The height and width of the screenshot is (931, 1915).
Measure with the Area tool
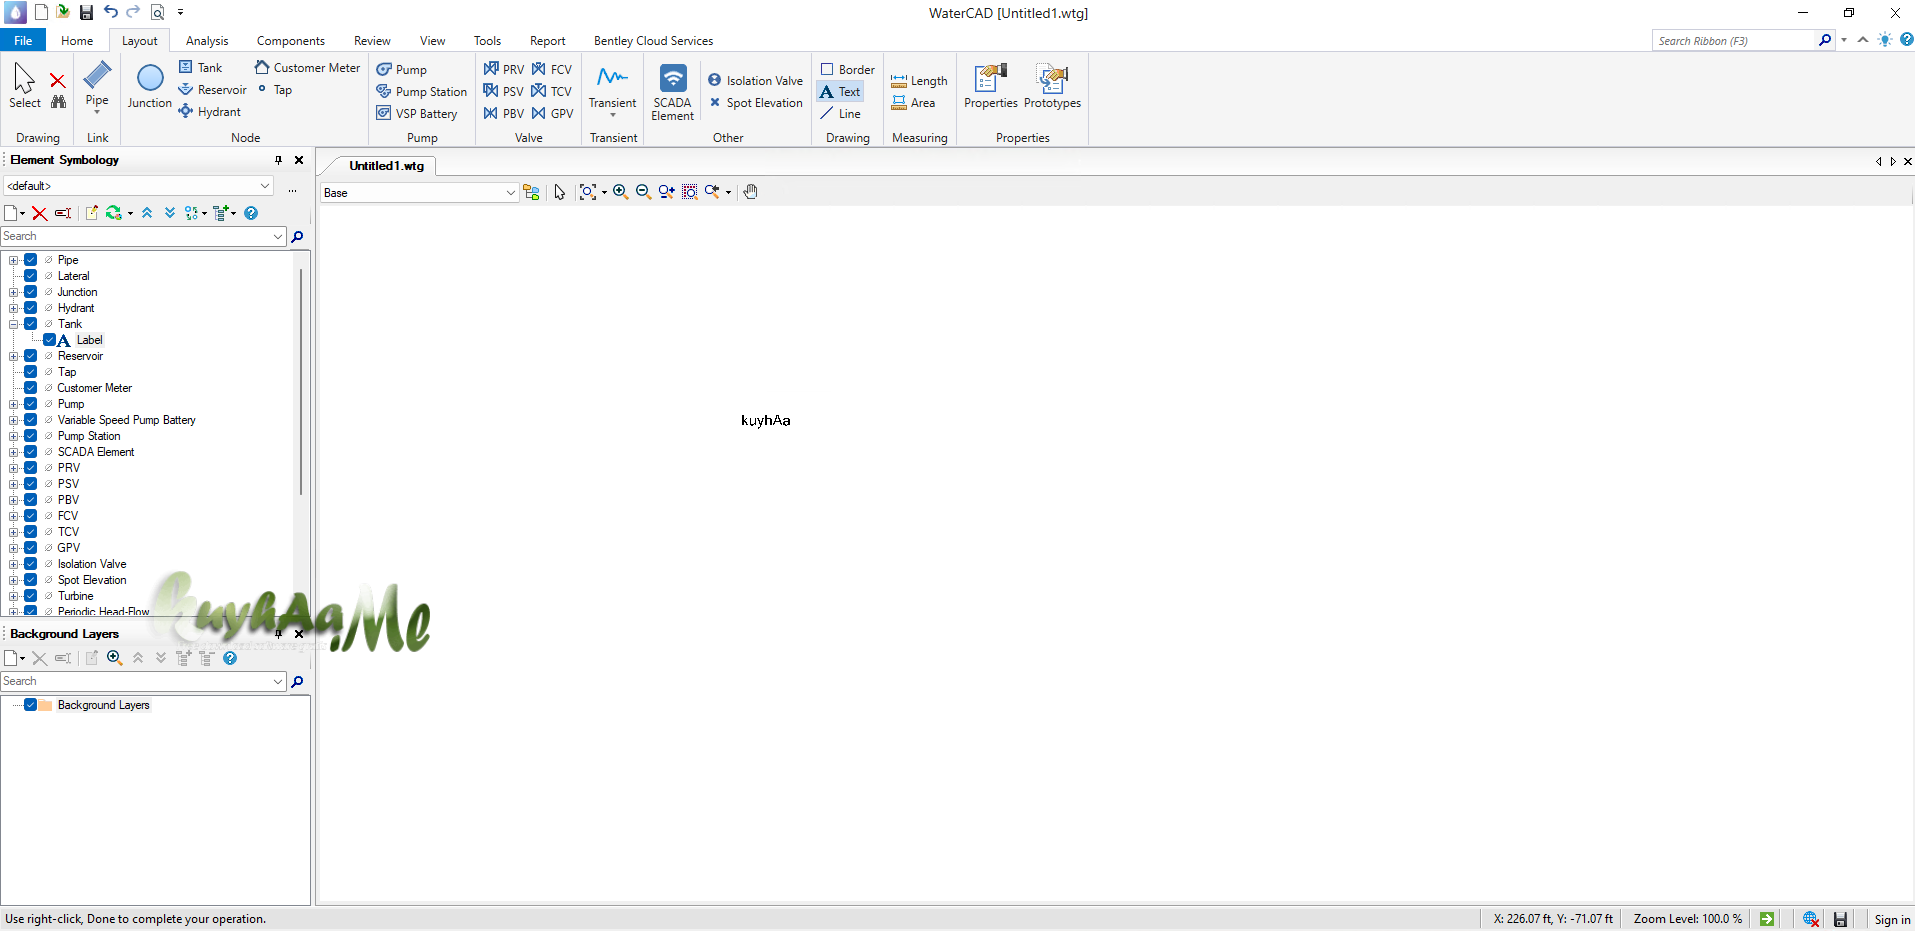point(913,102)
